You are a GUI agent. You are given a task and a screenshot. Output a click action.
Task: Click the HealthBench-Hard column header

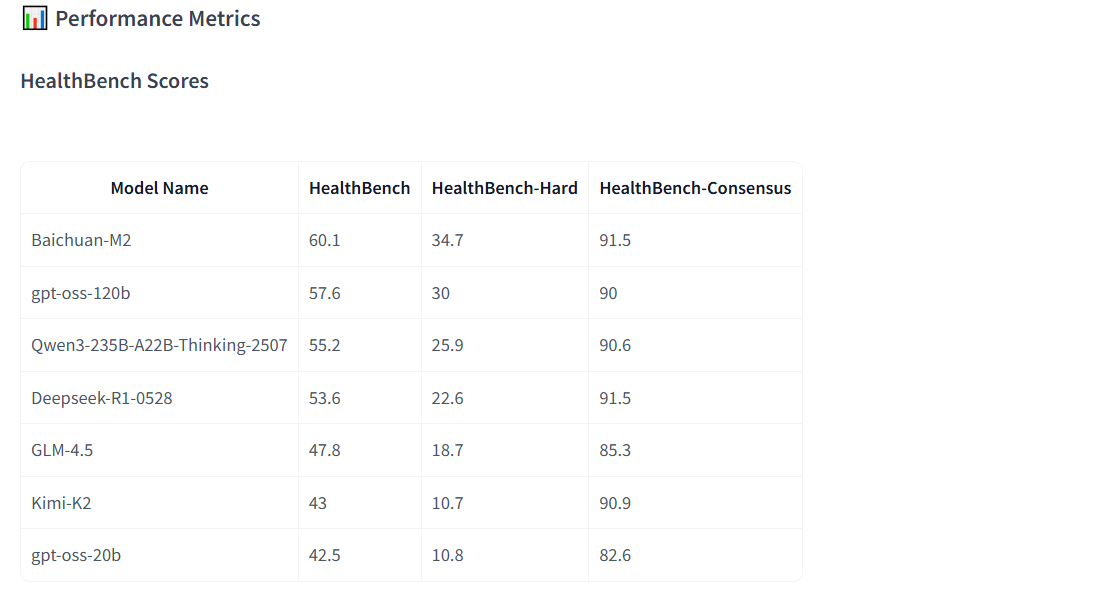[x=504, y=188]
